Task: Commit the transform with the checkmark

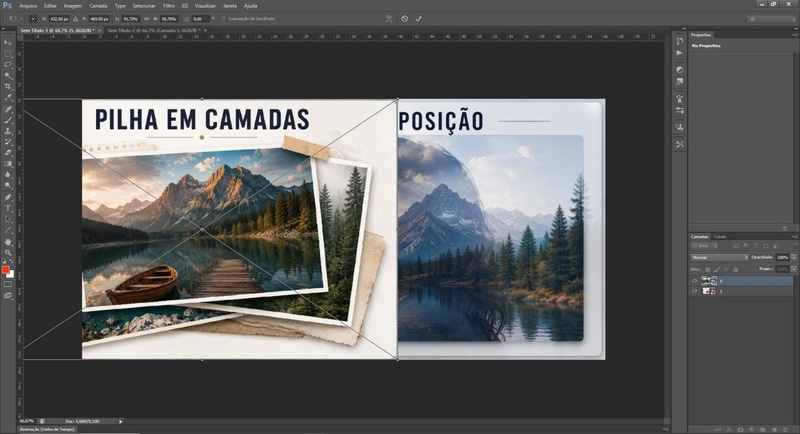Action: (x=418, y=19)
